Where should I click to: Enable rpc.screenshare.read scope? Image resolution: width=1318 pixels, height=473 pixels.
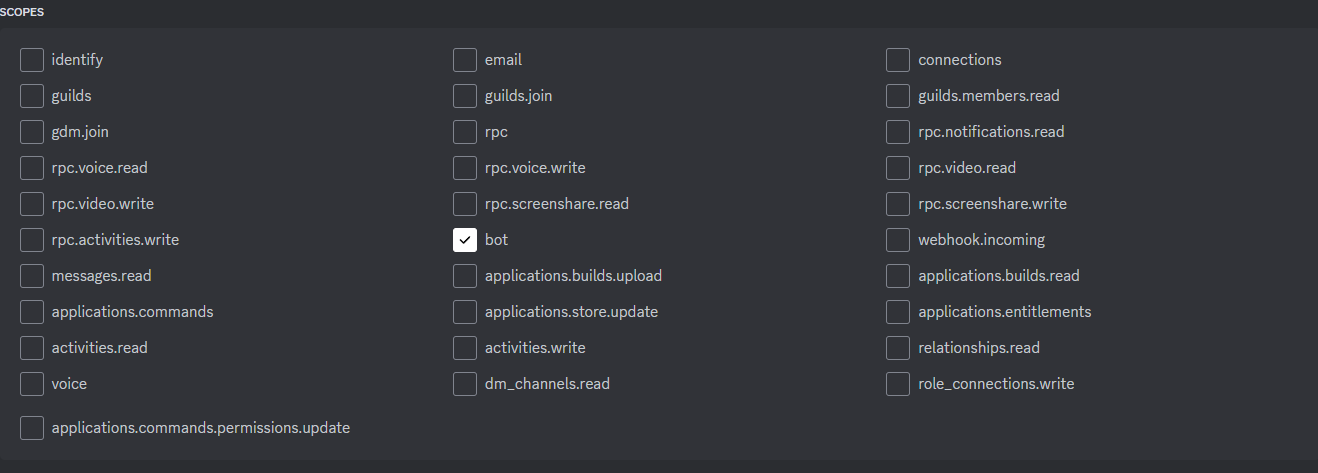(x=465, y=204)
